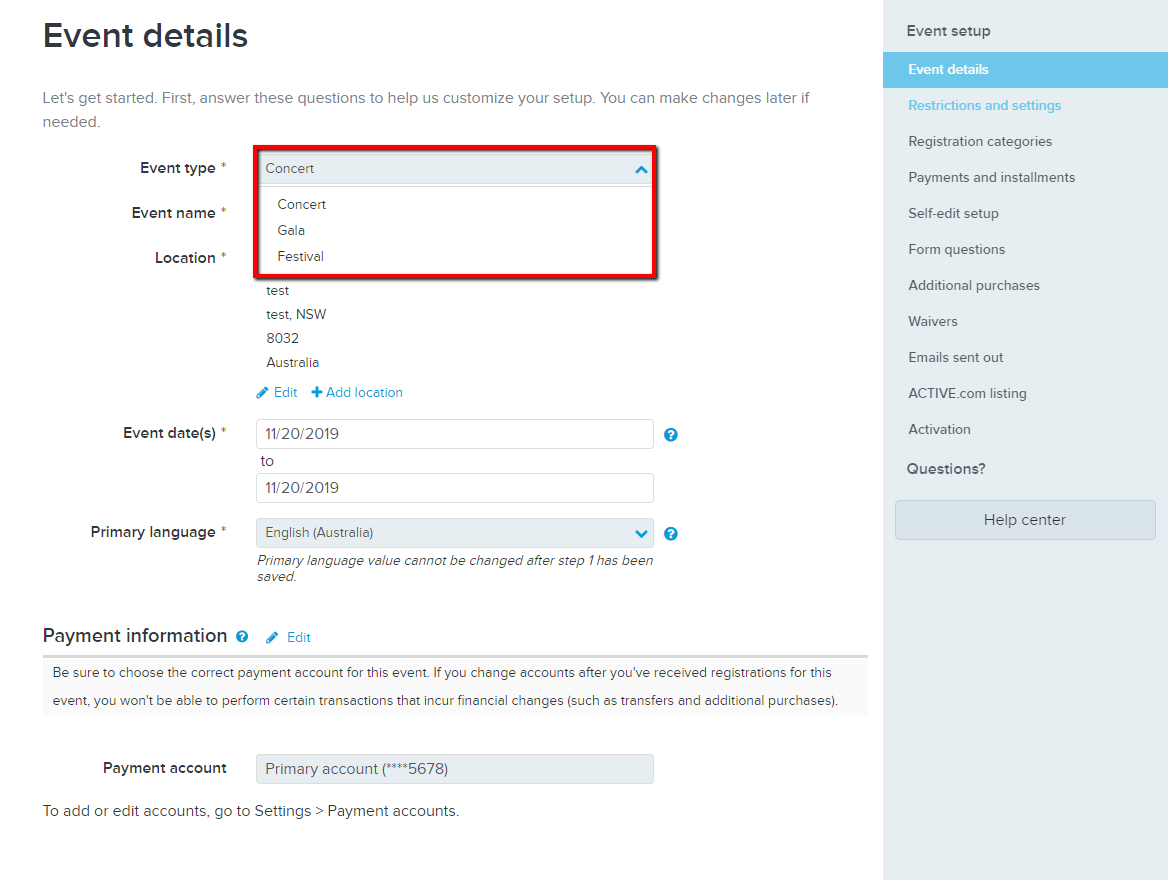1171x880 pixels.
Task: Open Restrictions and settings in sidebar
Action: click(x=984, y=105)
